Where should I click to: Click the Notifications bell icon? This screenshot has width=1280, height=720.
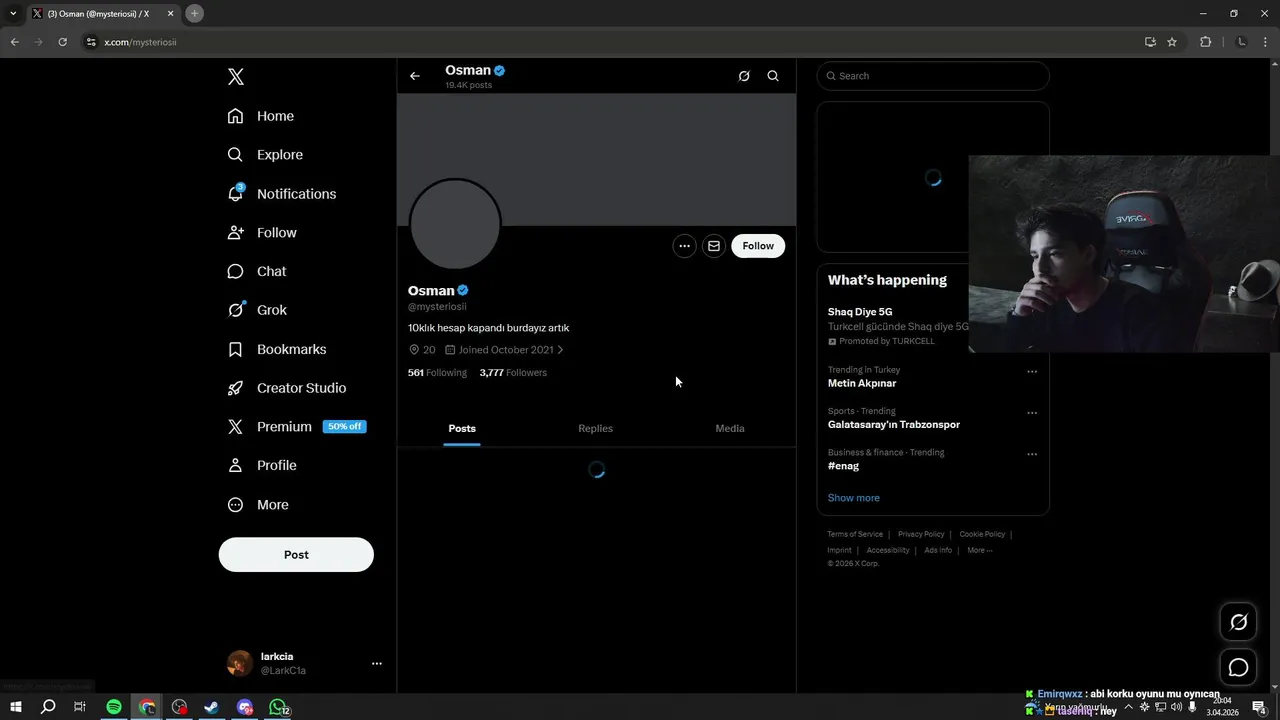(x=235, y=194)
